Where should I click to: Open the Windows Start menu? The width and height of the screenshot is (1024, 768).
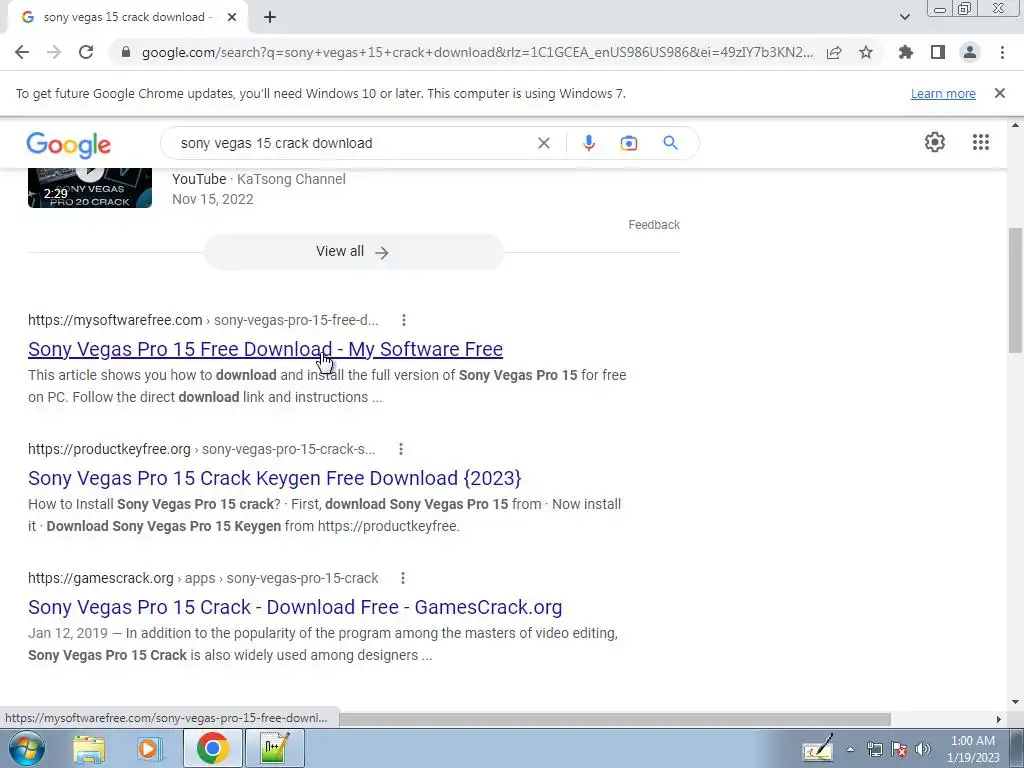coord(27,748)
